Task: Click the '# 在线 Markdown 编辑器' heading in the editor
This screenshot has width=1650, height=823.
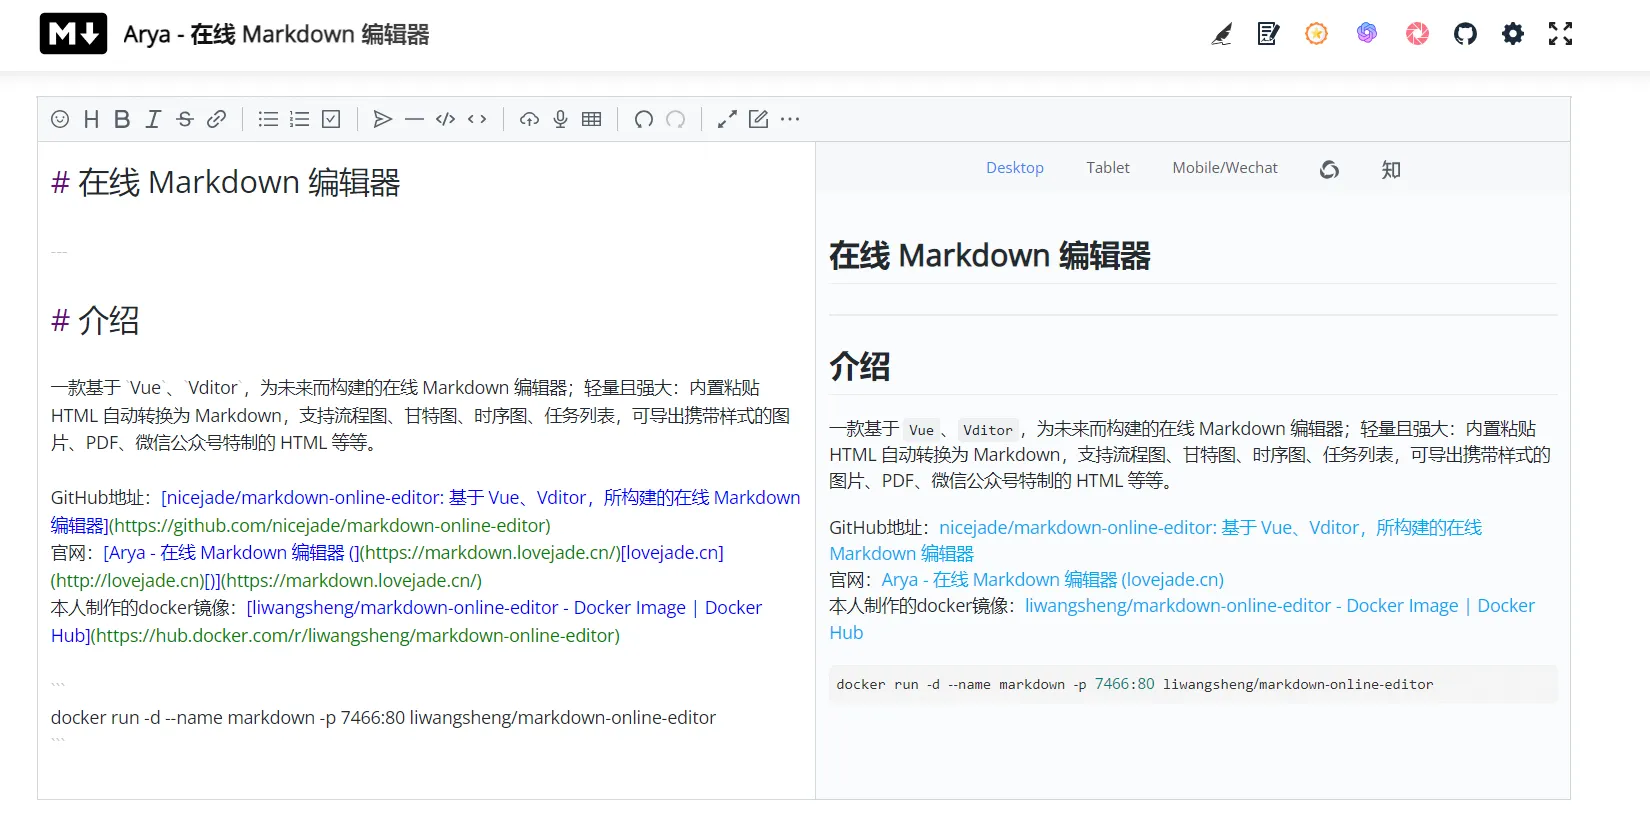Action: [x=226, y=182]
